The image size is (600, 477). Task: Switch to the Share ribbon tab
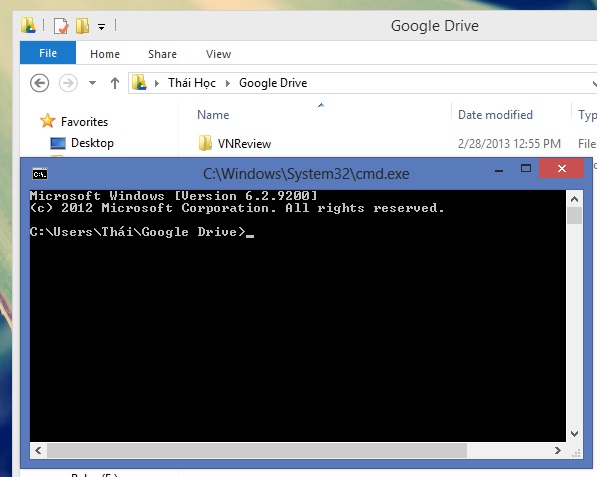162,54
